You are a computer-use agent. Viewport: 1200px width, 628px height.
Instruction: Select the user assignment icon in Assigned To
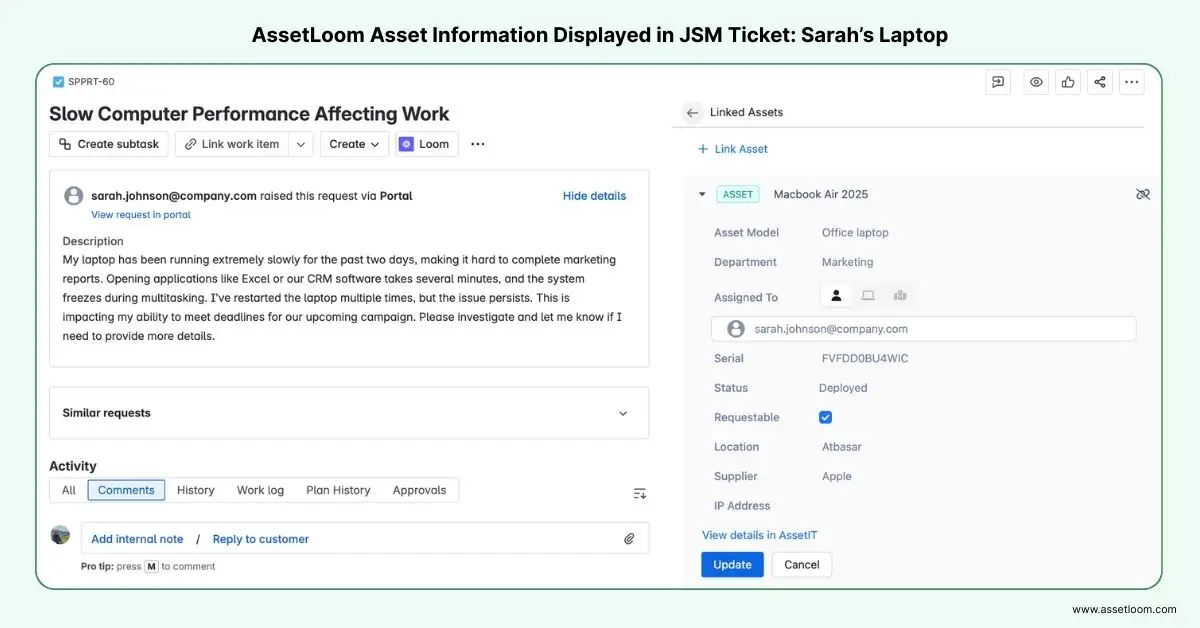836,295
